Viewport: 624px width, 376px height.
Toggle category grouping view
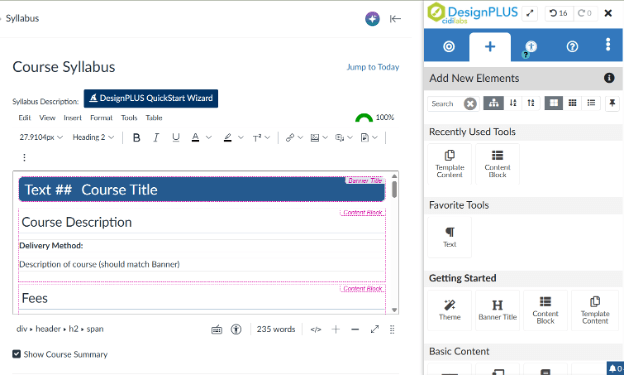click(x=493, y=103)
